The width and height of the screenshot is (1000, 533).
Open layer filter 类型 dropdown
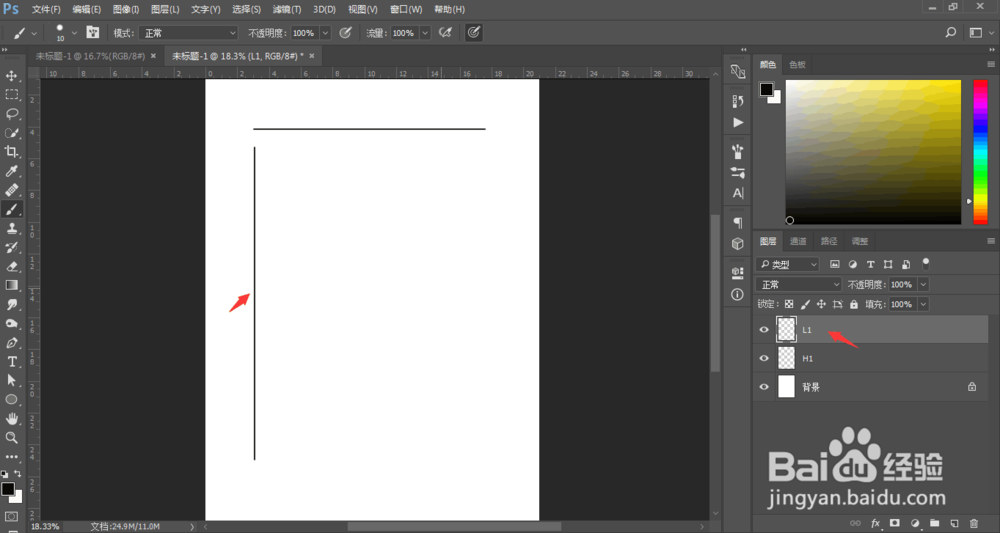point(787,264)
